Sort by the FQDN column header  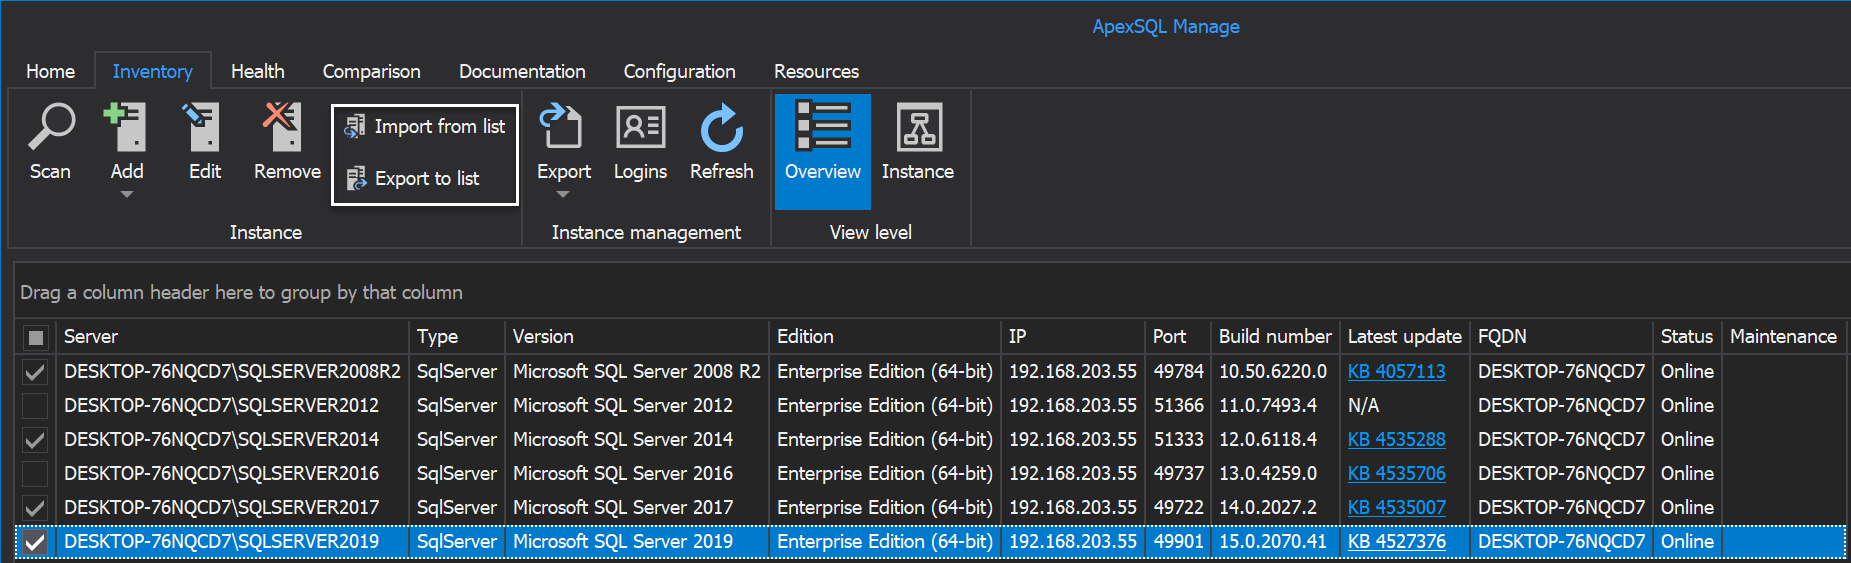pyautogui.click(x=1561, y=336)
